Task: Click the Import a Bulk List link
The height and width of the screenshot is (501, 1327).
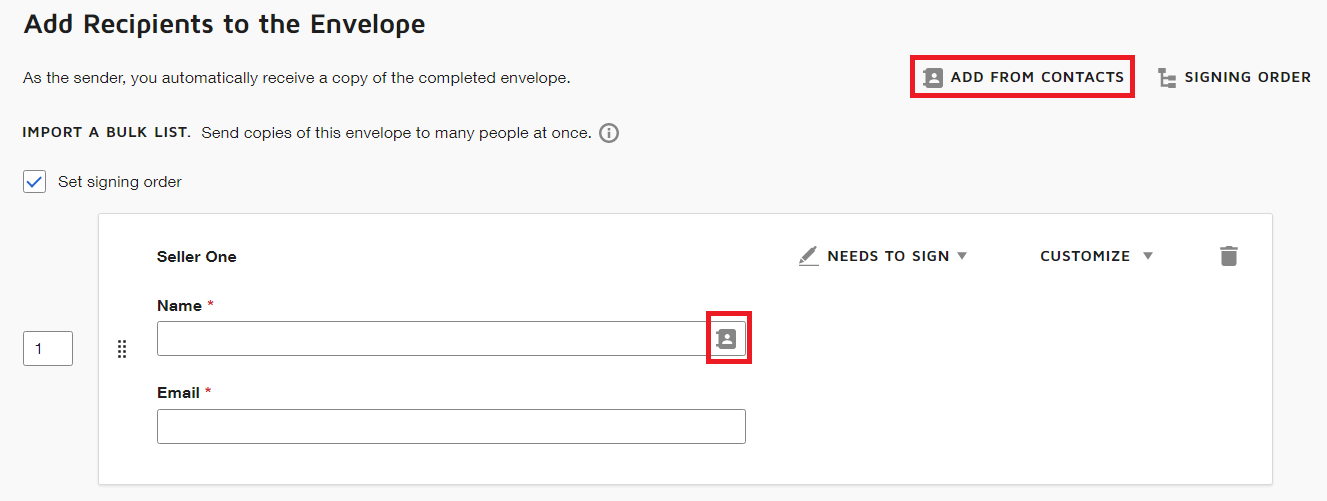Action: pyautogui.click(x=107, y=133)
